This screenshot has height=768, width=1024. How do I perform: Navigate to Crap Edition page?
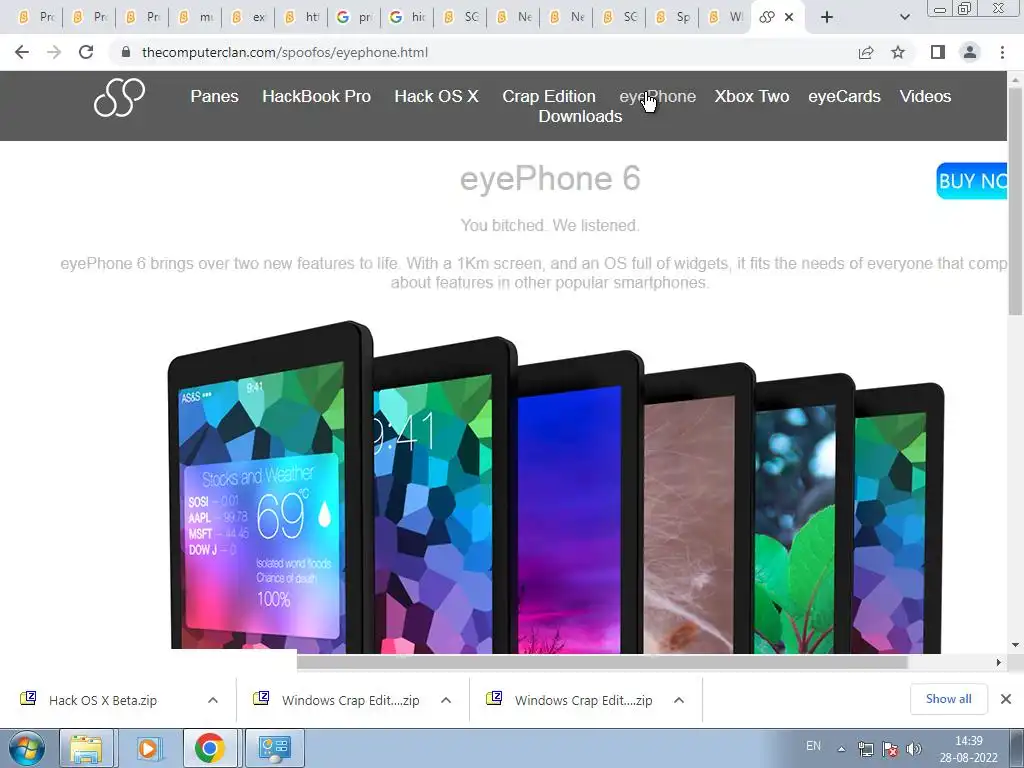point(549,96)
